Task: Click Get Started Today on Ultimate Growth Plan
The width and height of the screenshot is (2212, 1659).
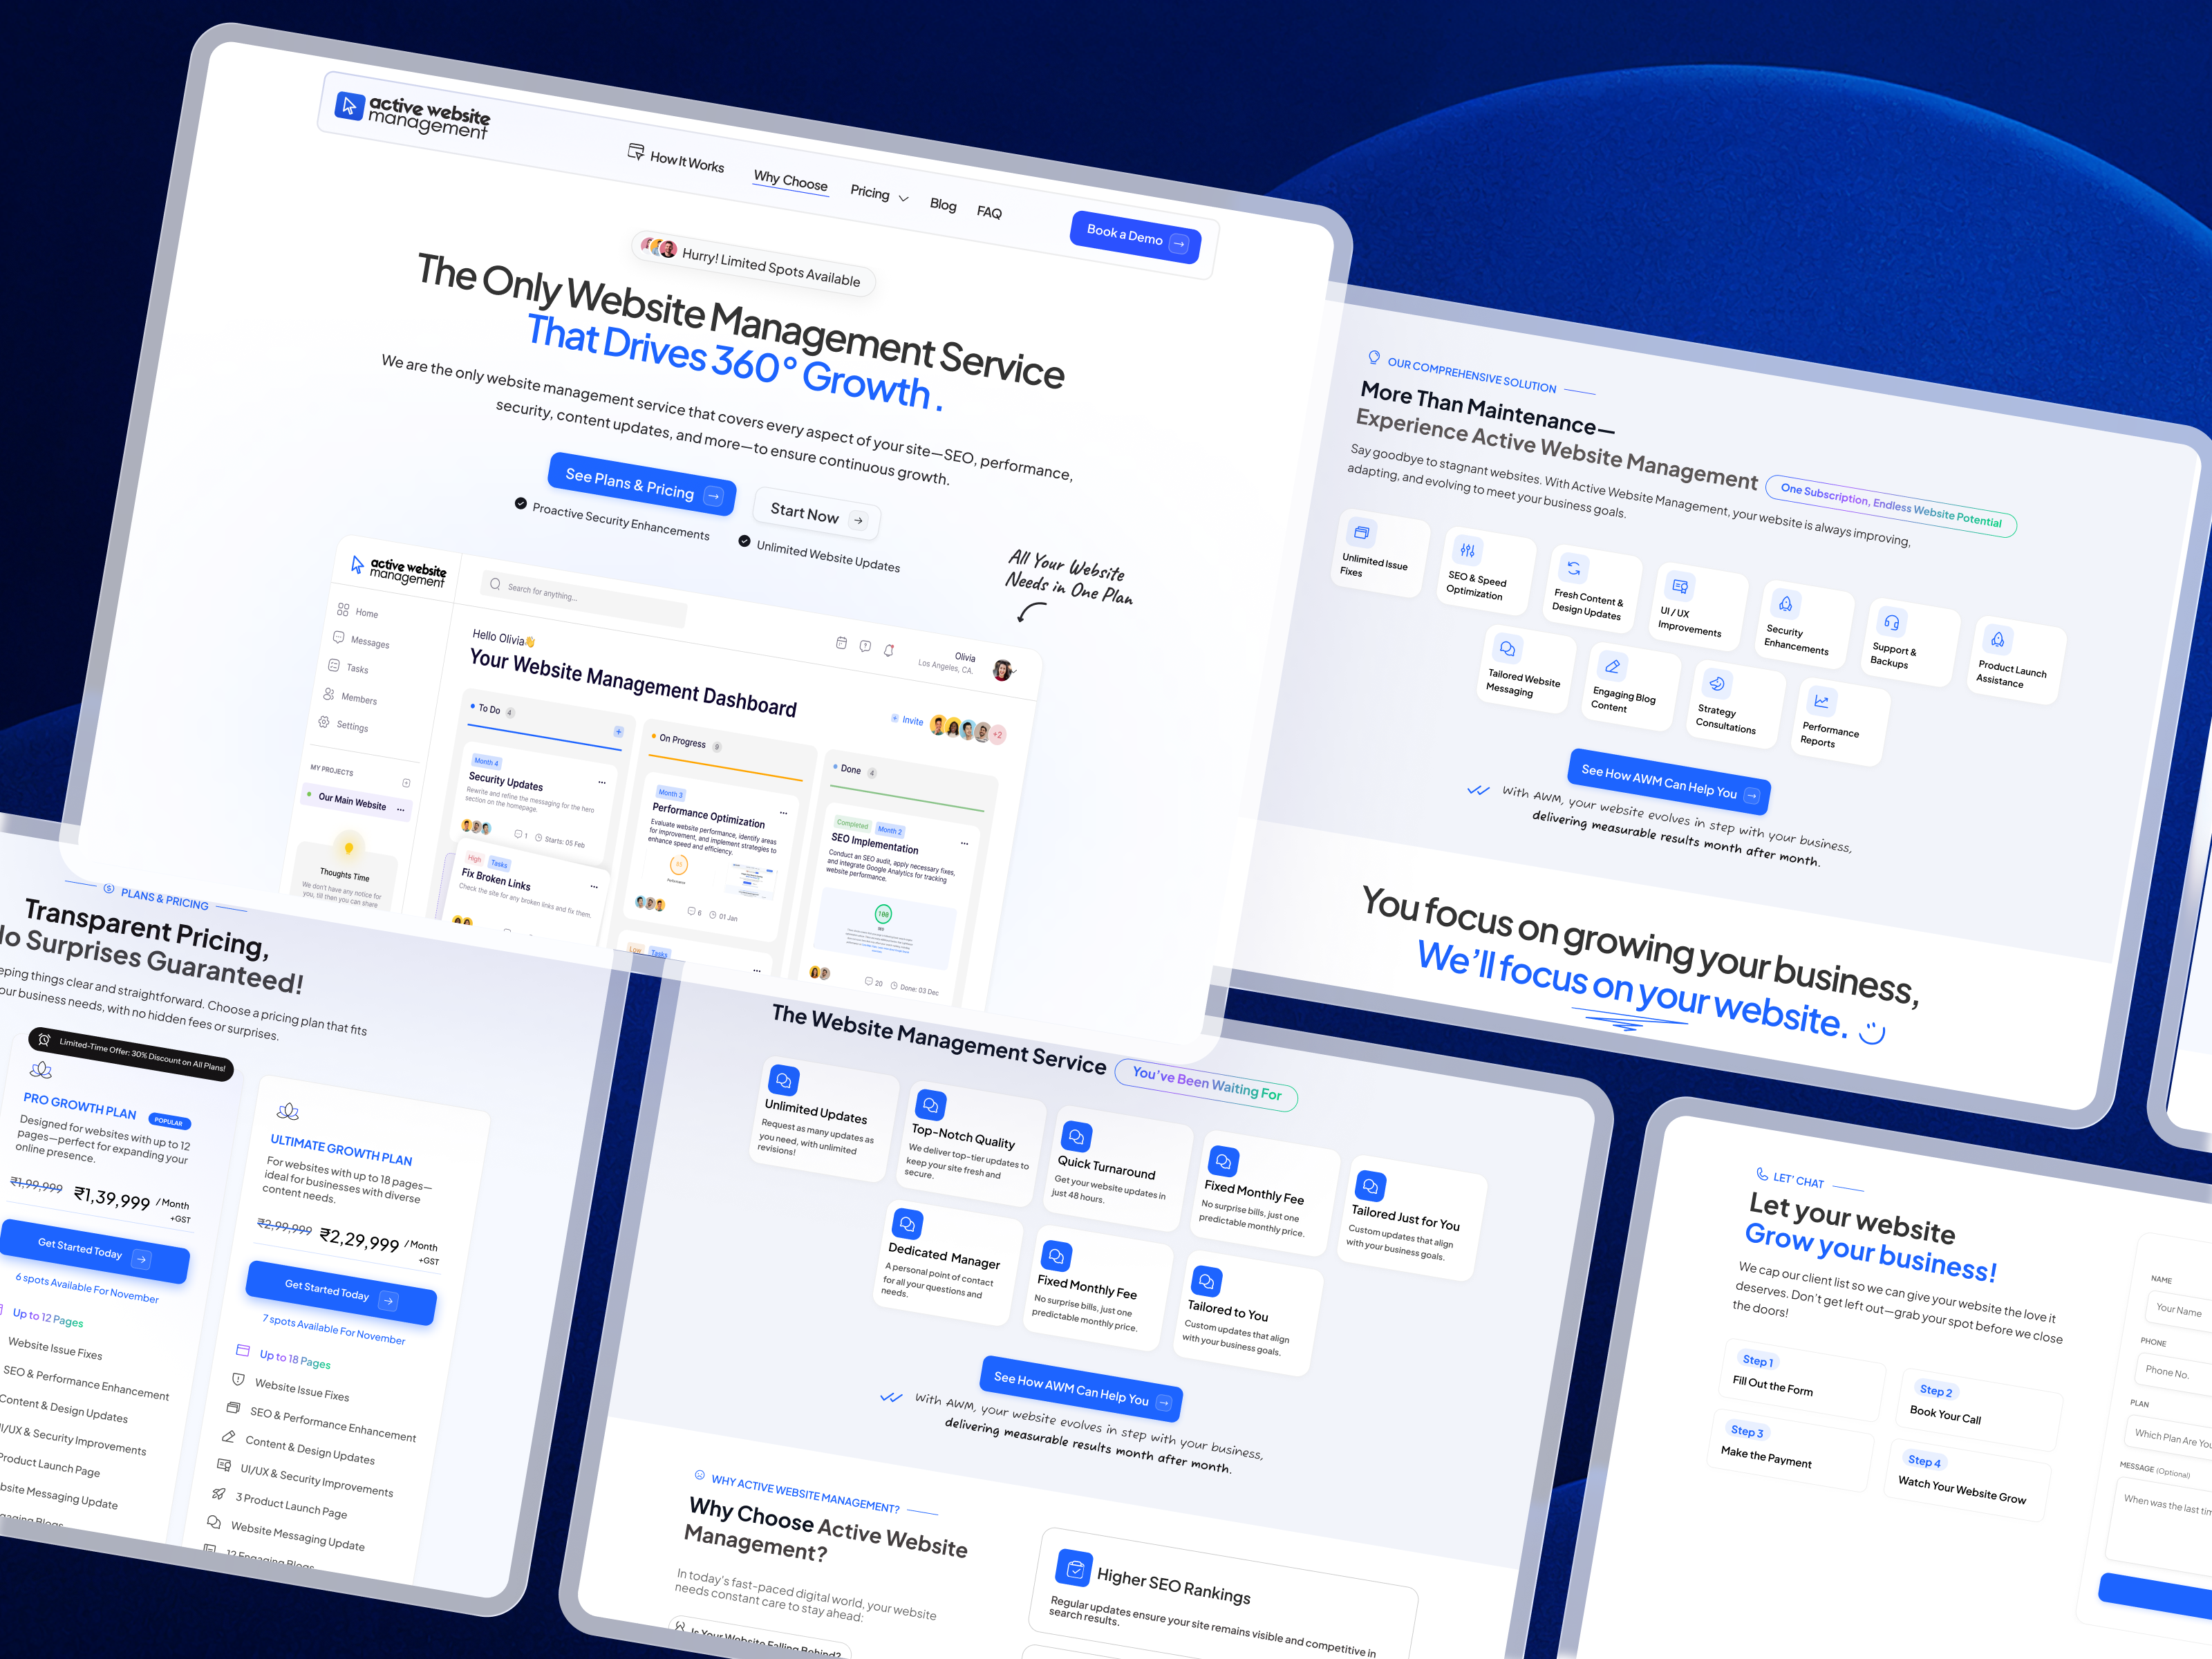Action: 340,1293
